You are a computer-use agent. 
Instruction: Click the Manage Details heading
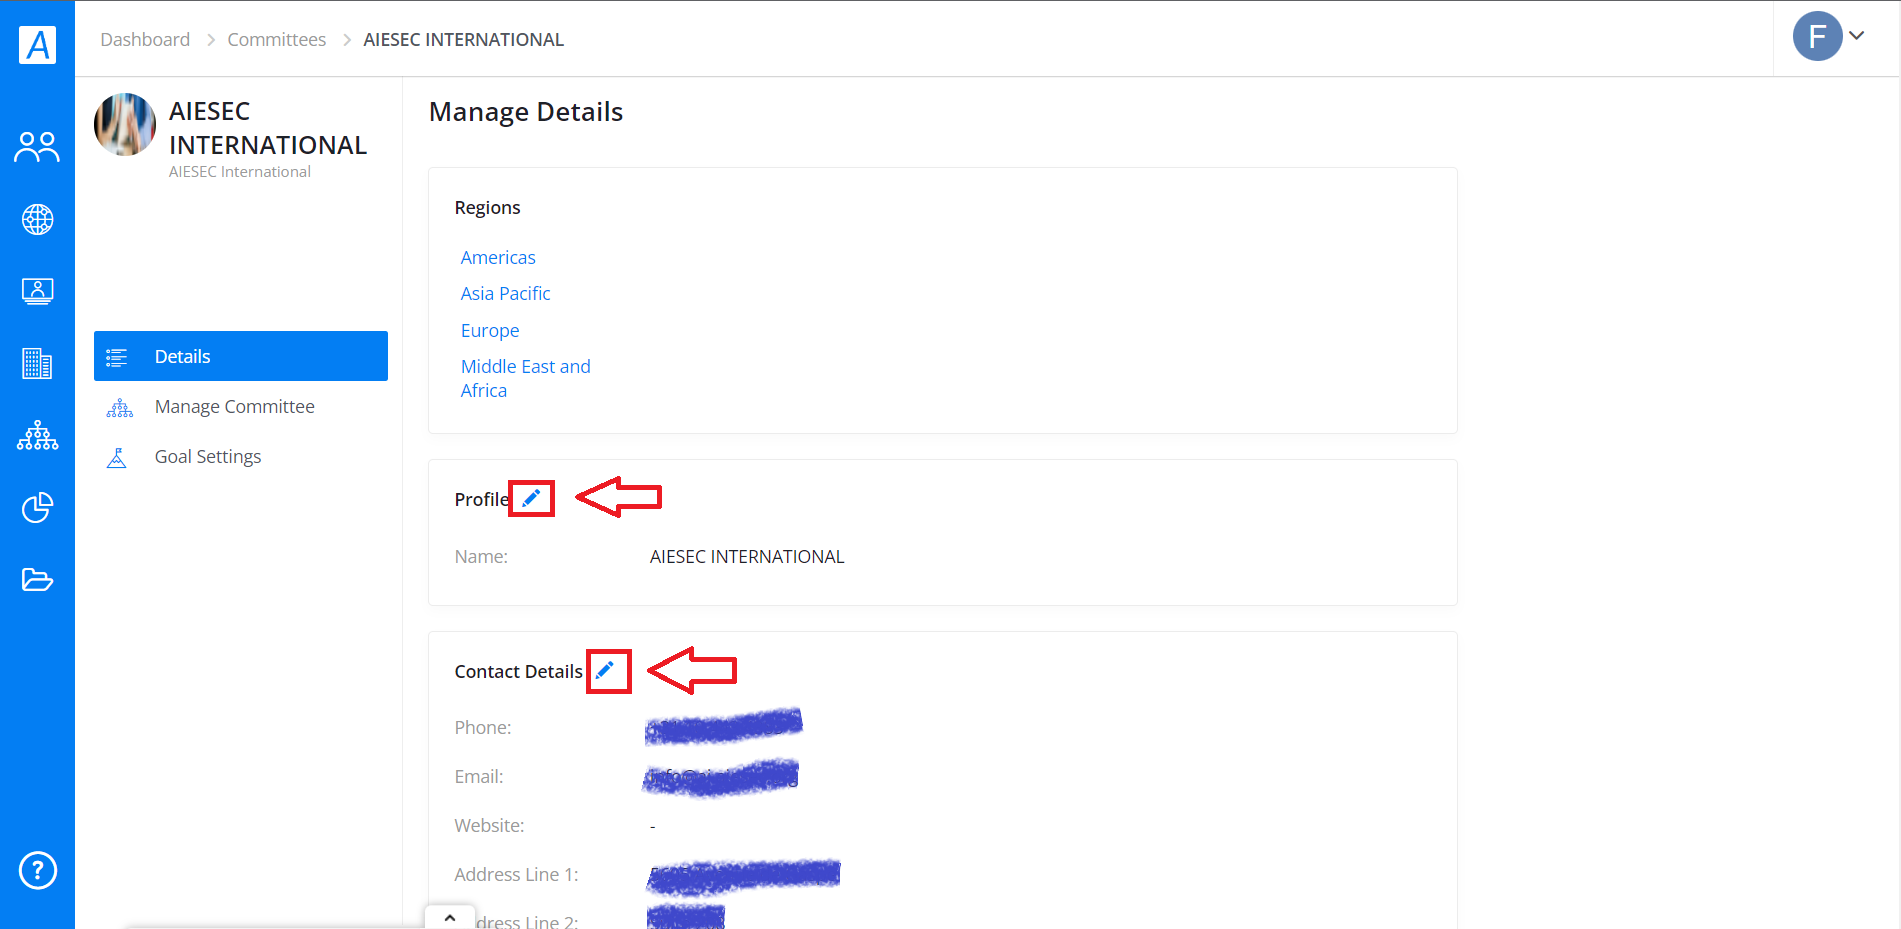(526, 111)
